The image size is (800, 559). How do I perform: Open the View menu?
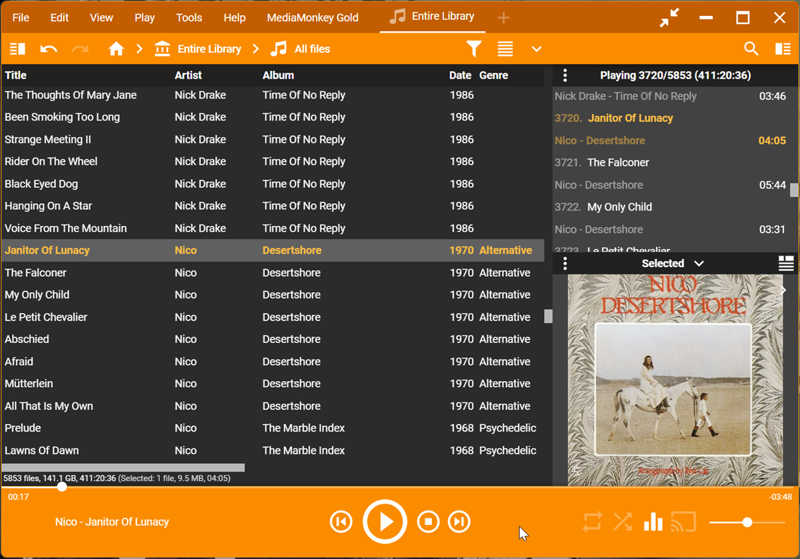click(x=101, y=18)
